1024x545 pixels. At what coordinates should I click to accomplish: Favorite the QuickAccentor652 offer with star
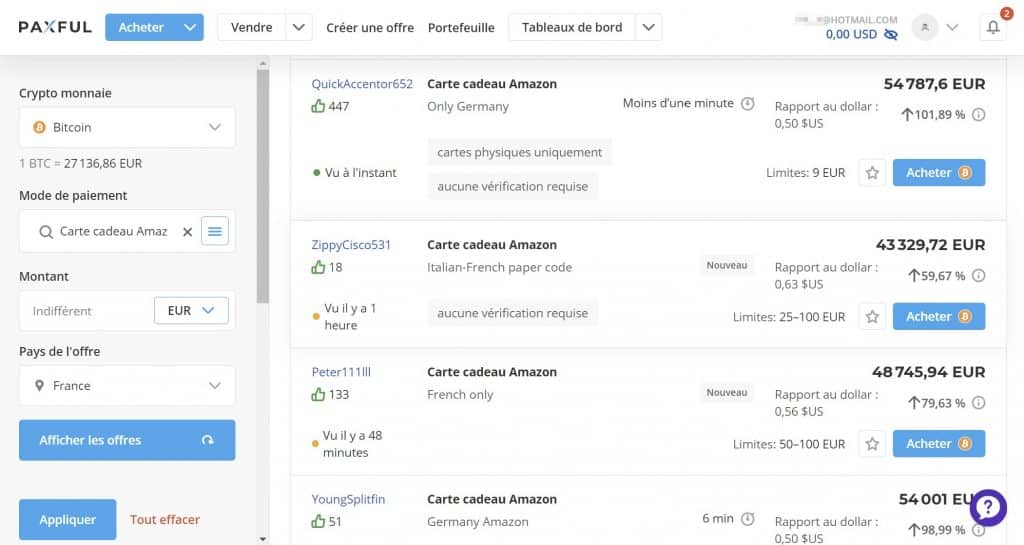coord(872,173)
